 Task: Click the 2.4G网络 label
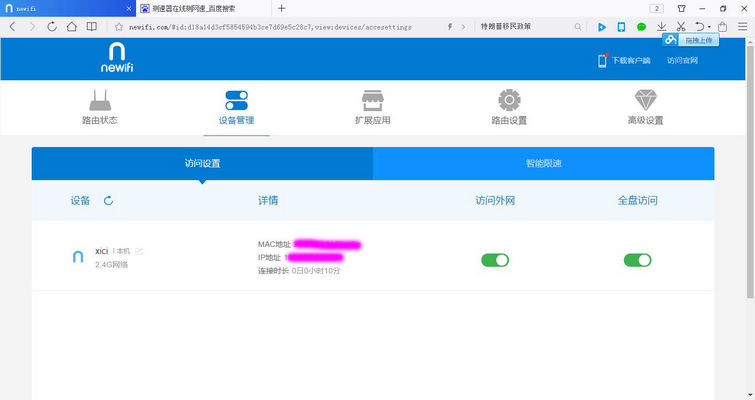111,265
